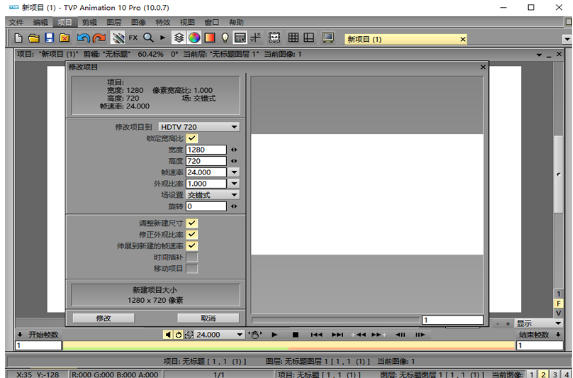Click the timeline window toolbar icon
The image size is (573, 378).
coord(240,38)
